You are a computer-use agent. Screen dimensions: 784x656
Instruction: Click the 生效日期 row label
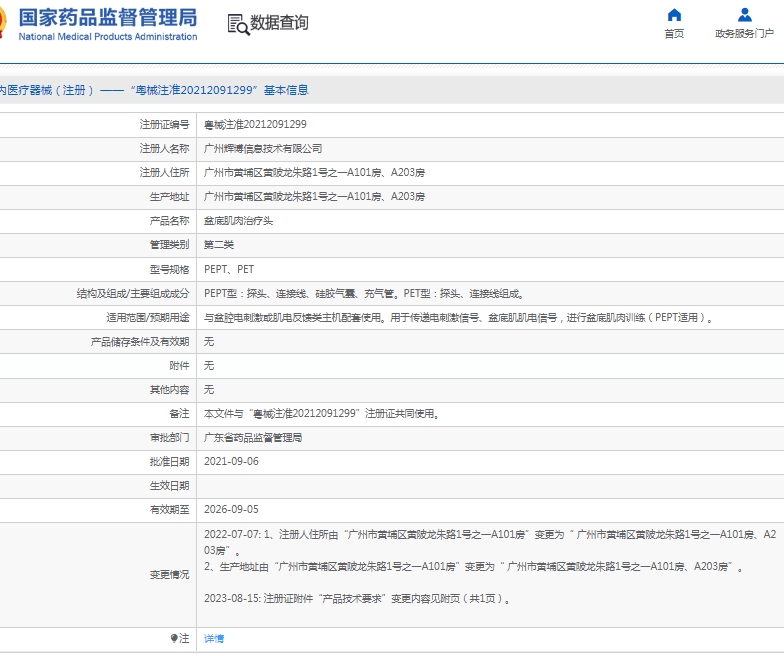click(x=170, y=485)
